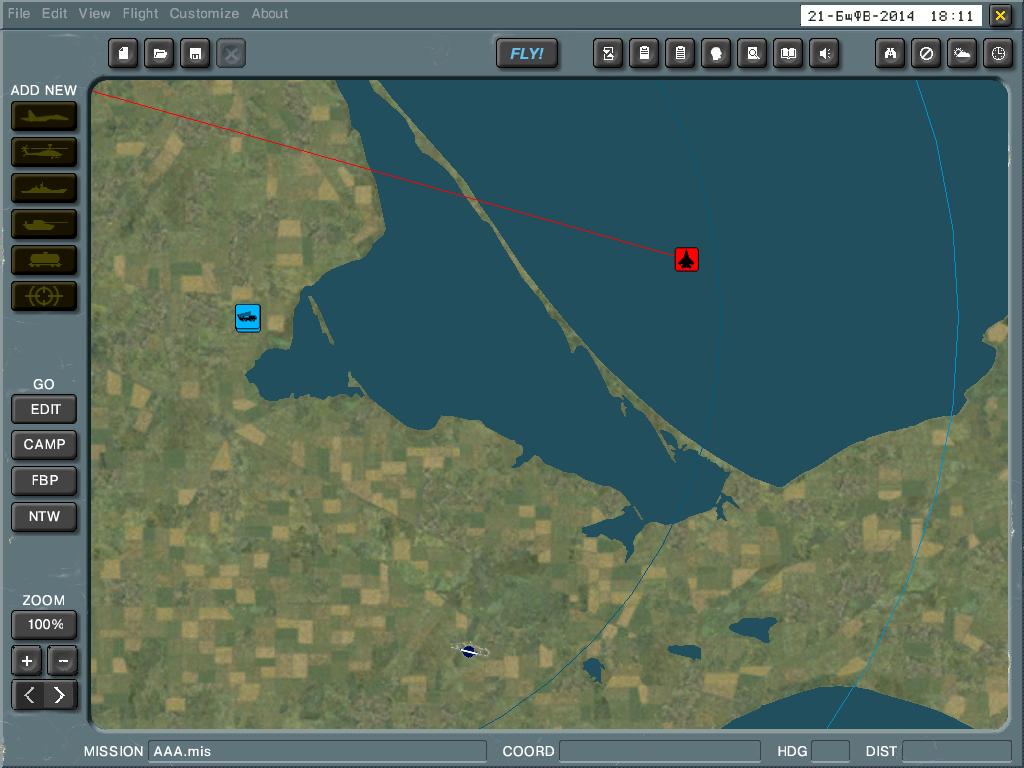The width and height of the screenshot is (1024, 768).
Task: Save the mission with the floppy disk icon
Action: (195, 54)
